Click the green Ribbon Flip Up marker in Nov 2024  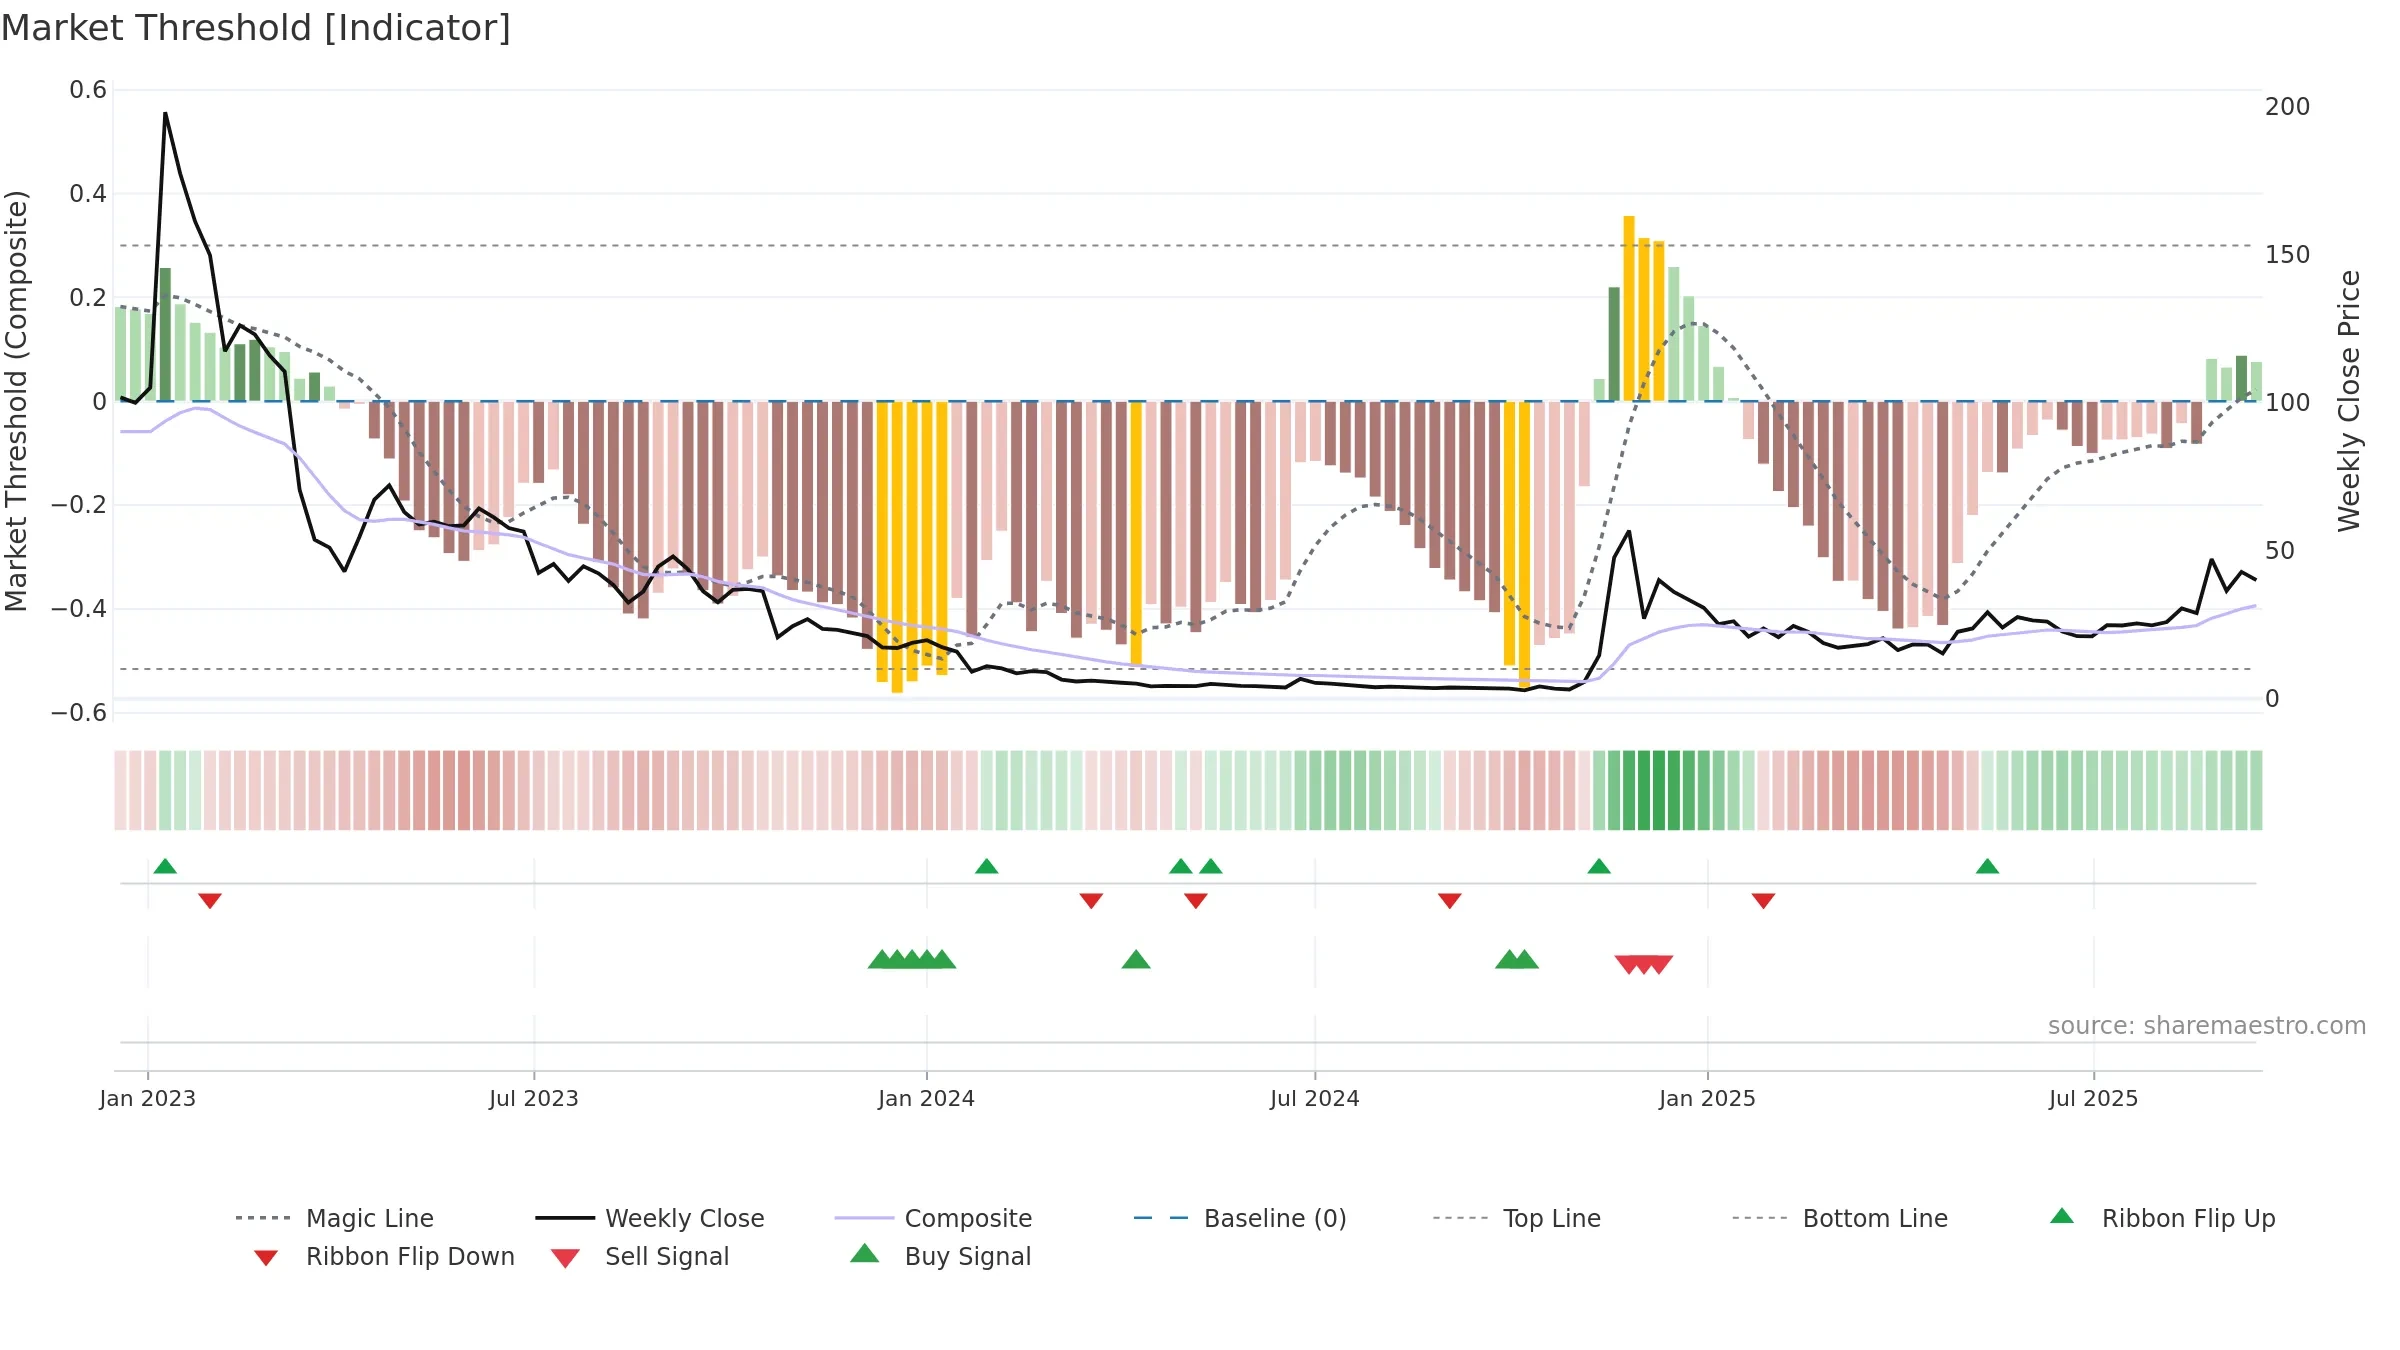click(1599, 866)
